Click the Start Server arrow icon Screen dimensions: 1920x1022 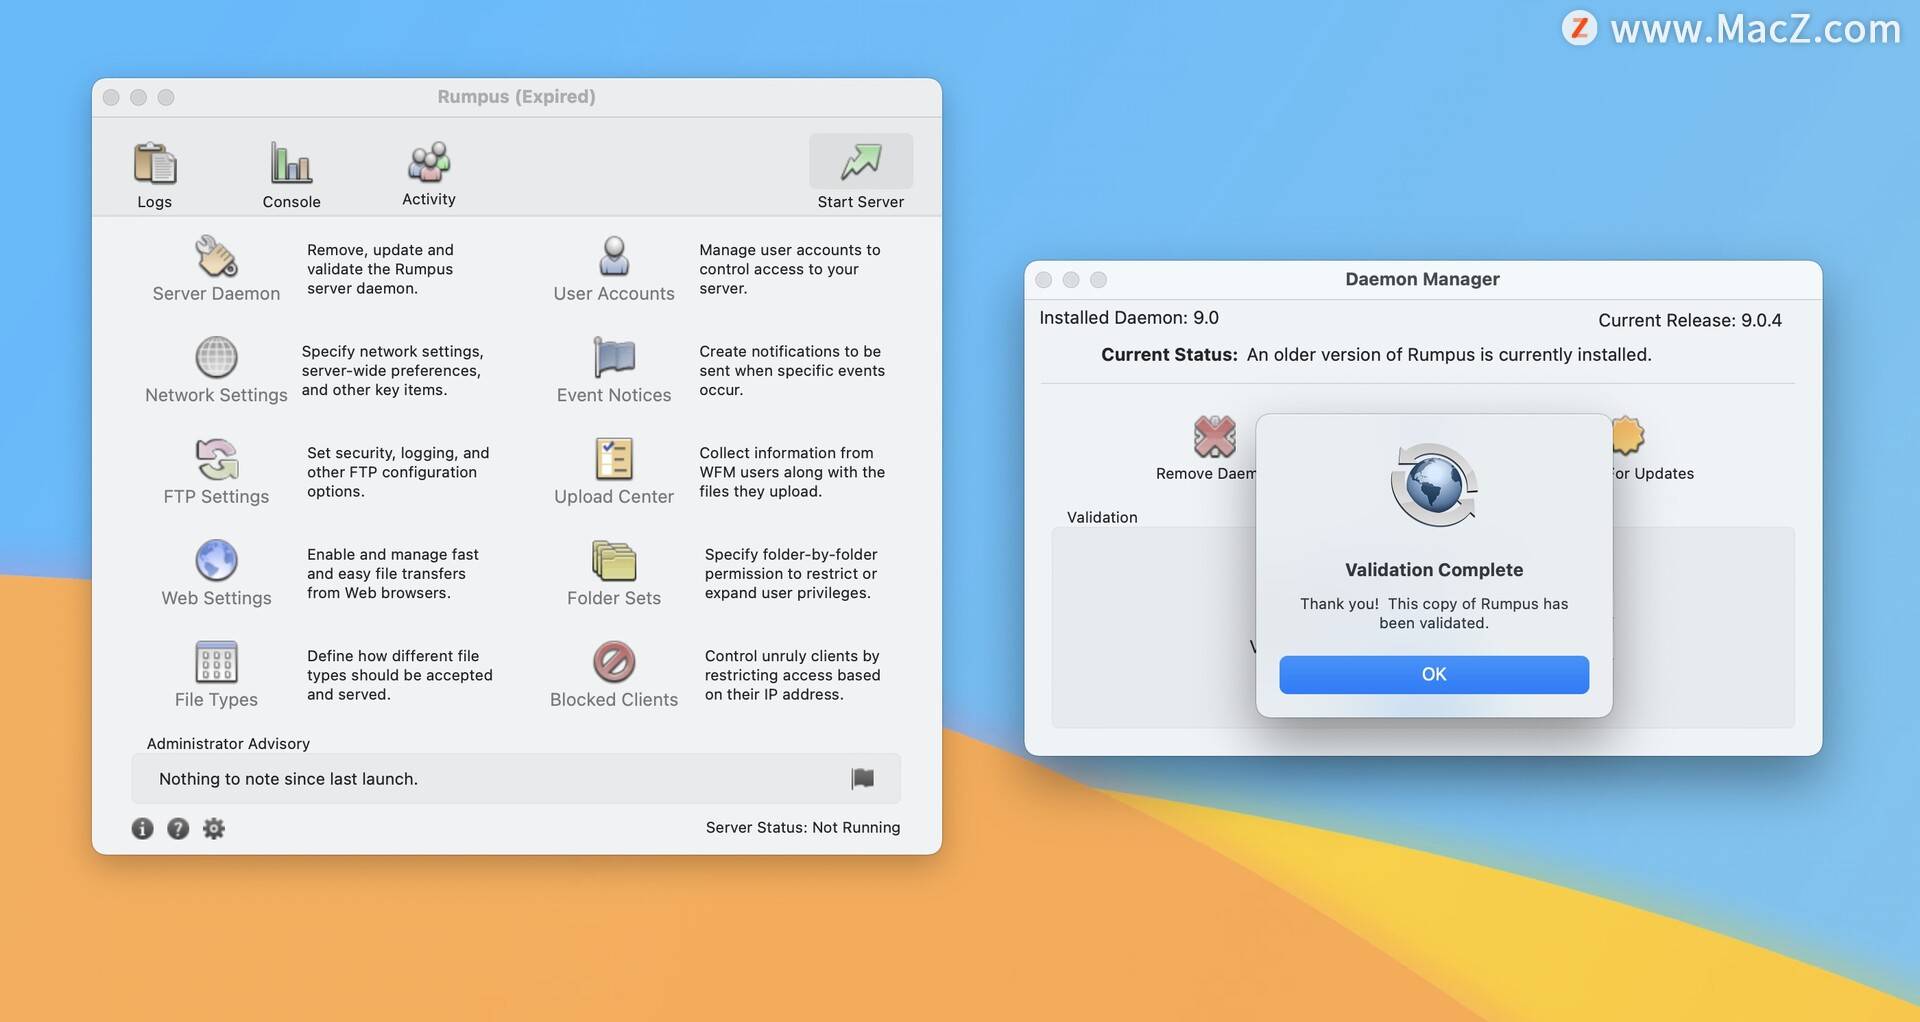pos(861,161)
